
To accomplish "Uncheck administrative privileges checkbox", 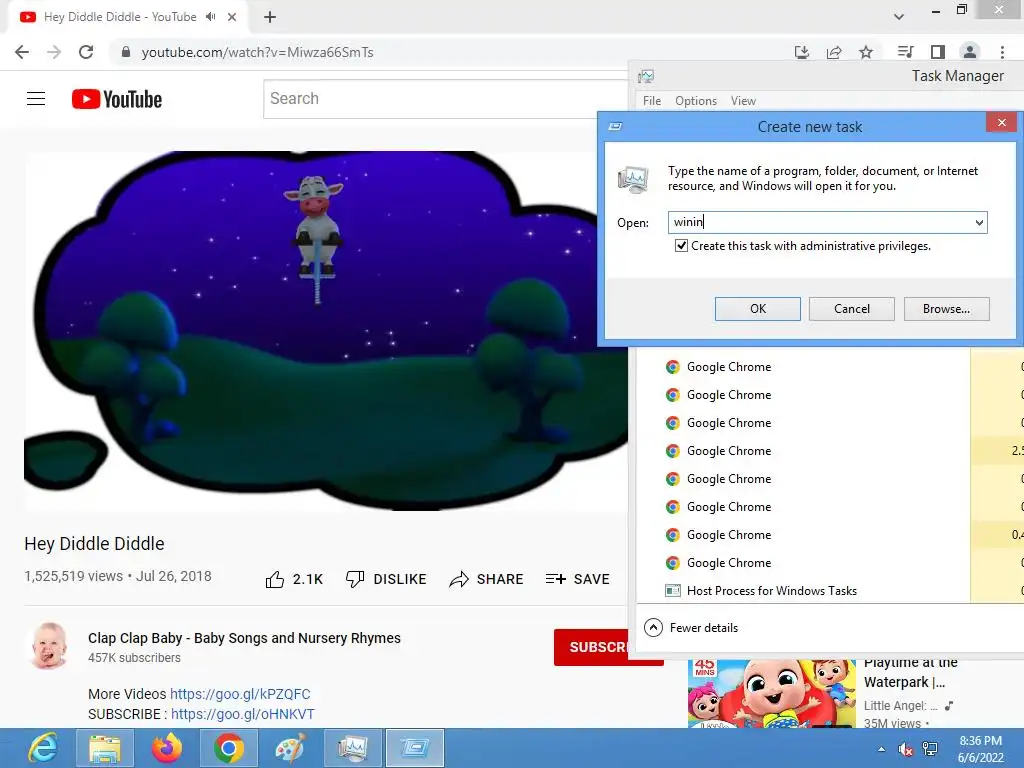I will click(681, 246).
